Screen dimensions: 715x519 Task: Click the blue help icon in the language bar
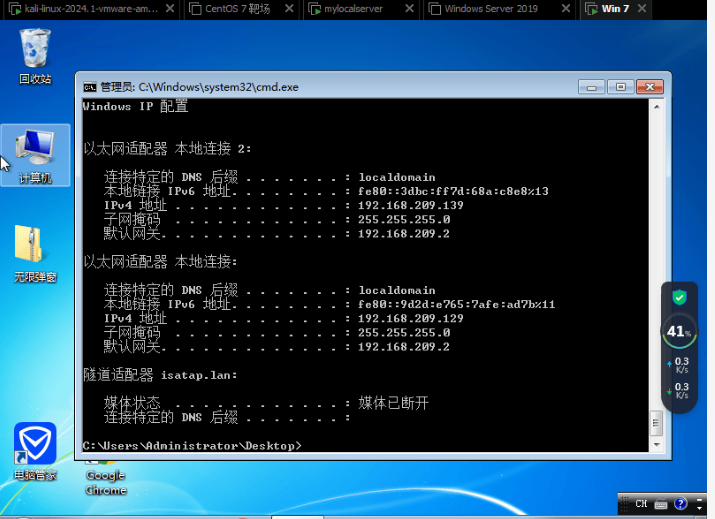click(680, 503)
